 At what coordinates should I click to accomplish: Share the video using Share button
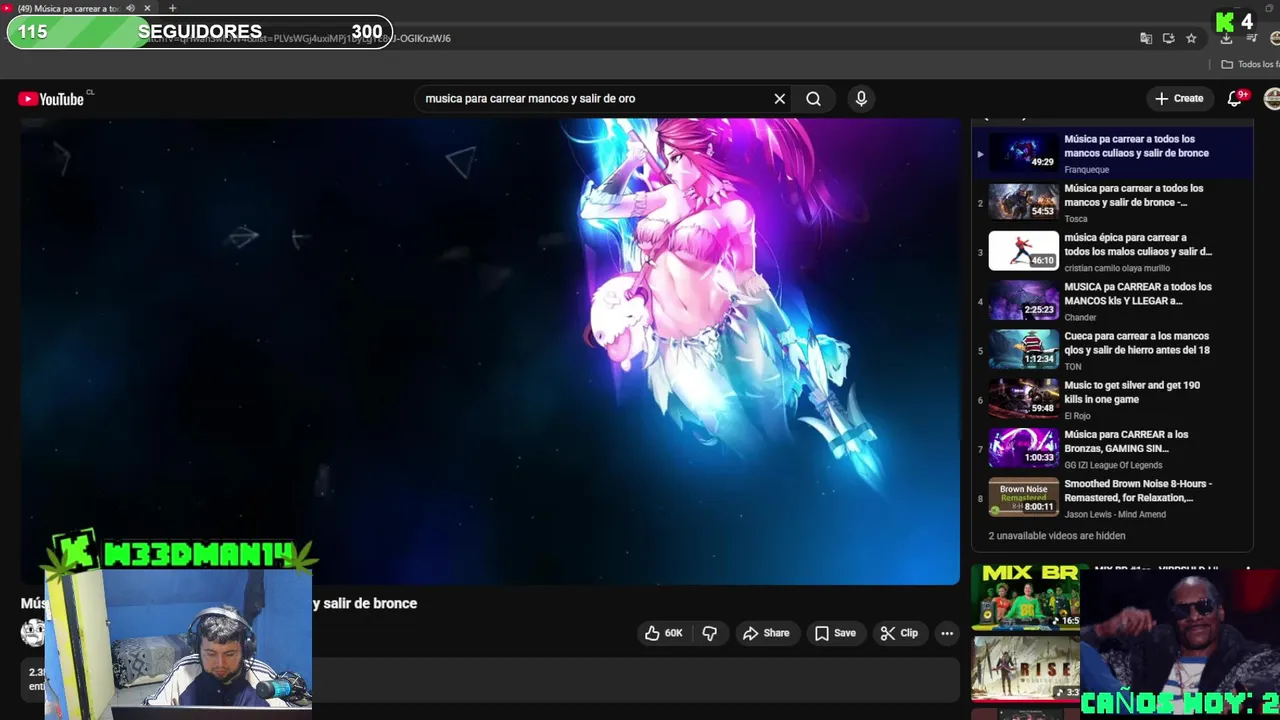[x=766, y=633]
